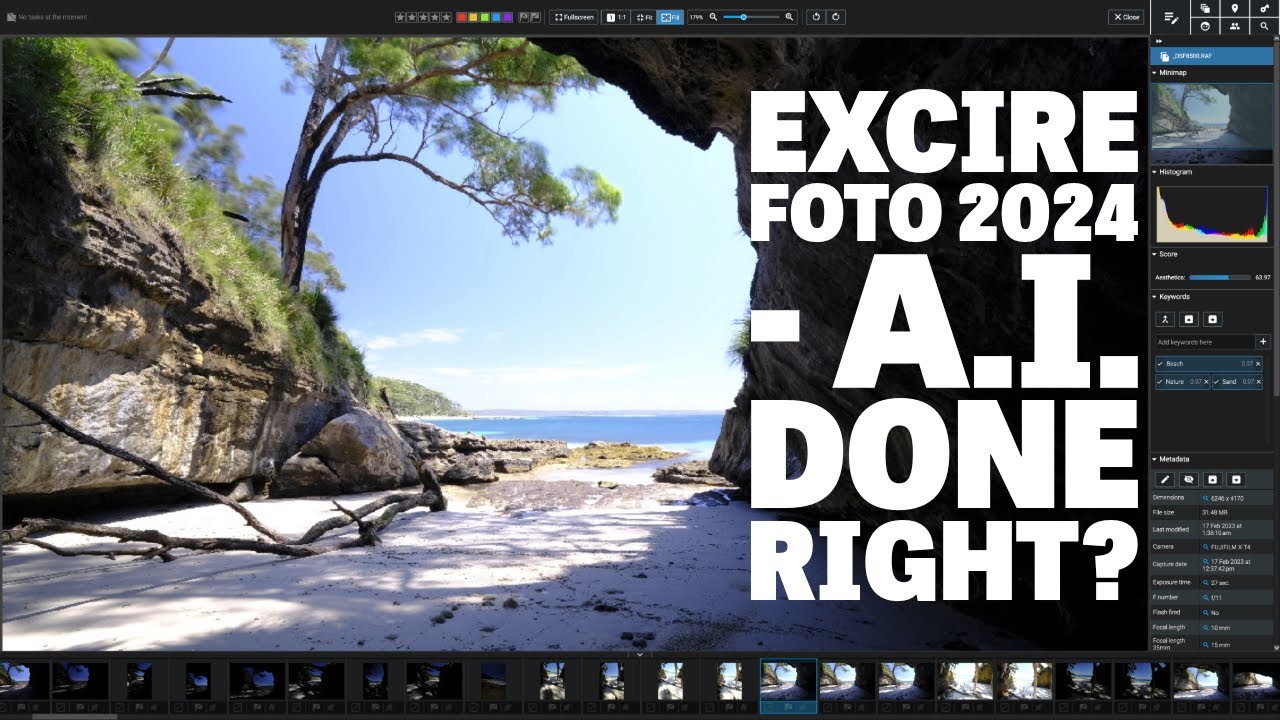Toggle hidden metadata fields with the eye icon

tap(1188, 480)
